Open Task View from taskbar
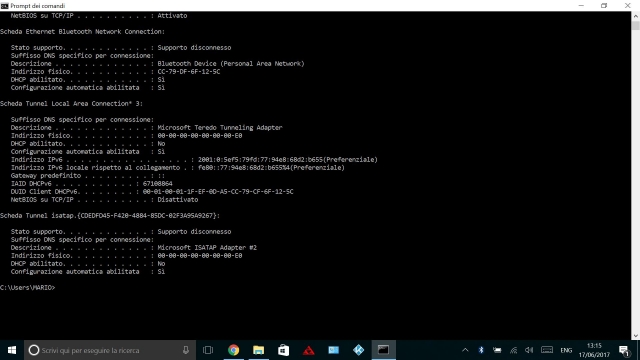This screenshot has height=360, width=640. (208, 350)
